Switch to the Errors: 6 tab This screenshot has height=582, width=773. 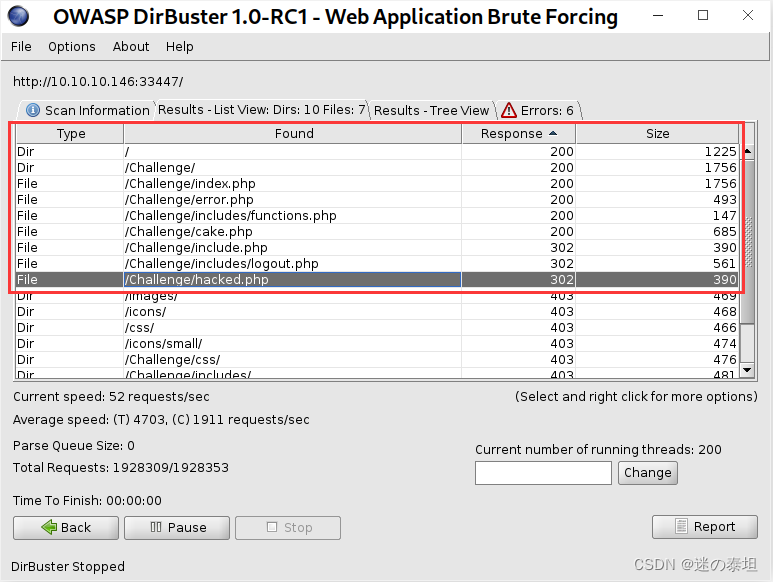(x=539, y=110)
